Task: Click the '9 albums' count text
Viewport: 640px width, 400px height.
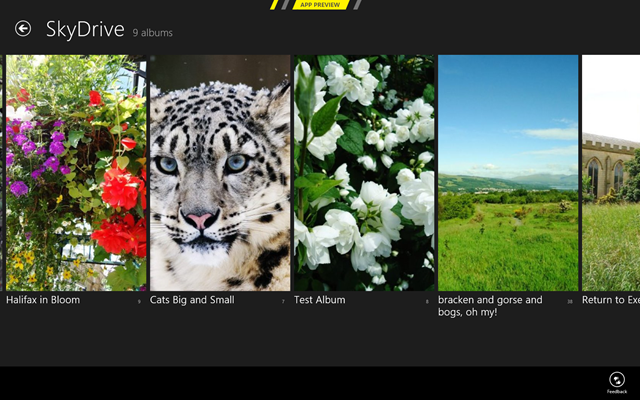Action: coord(152,33)
